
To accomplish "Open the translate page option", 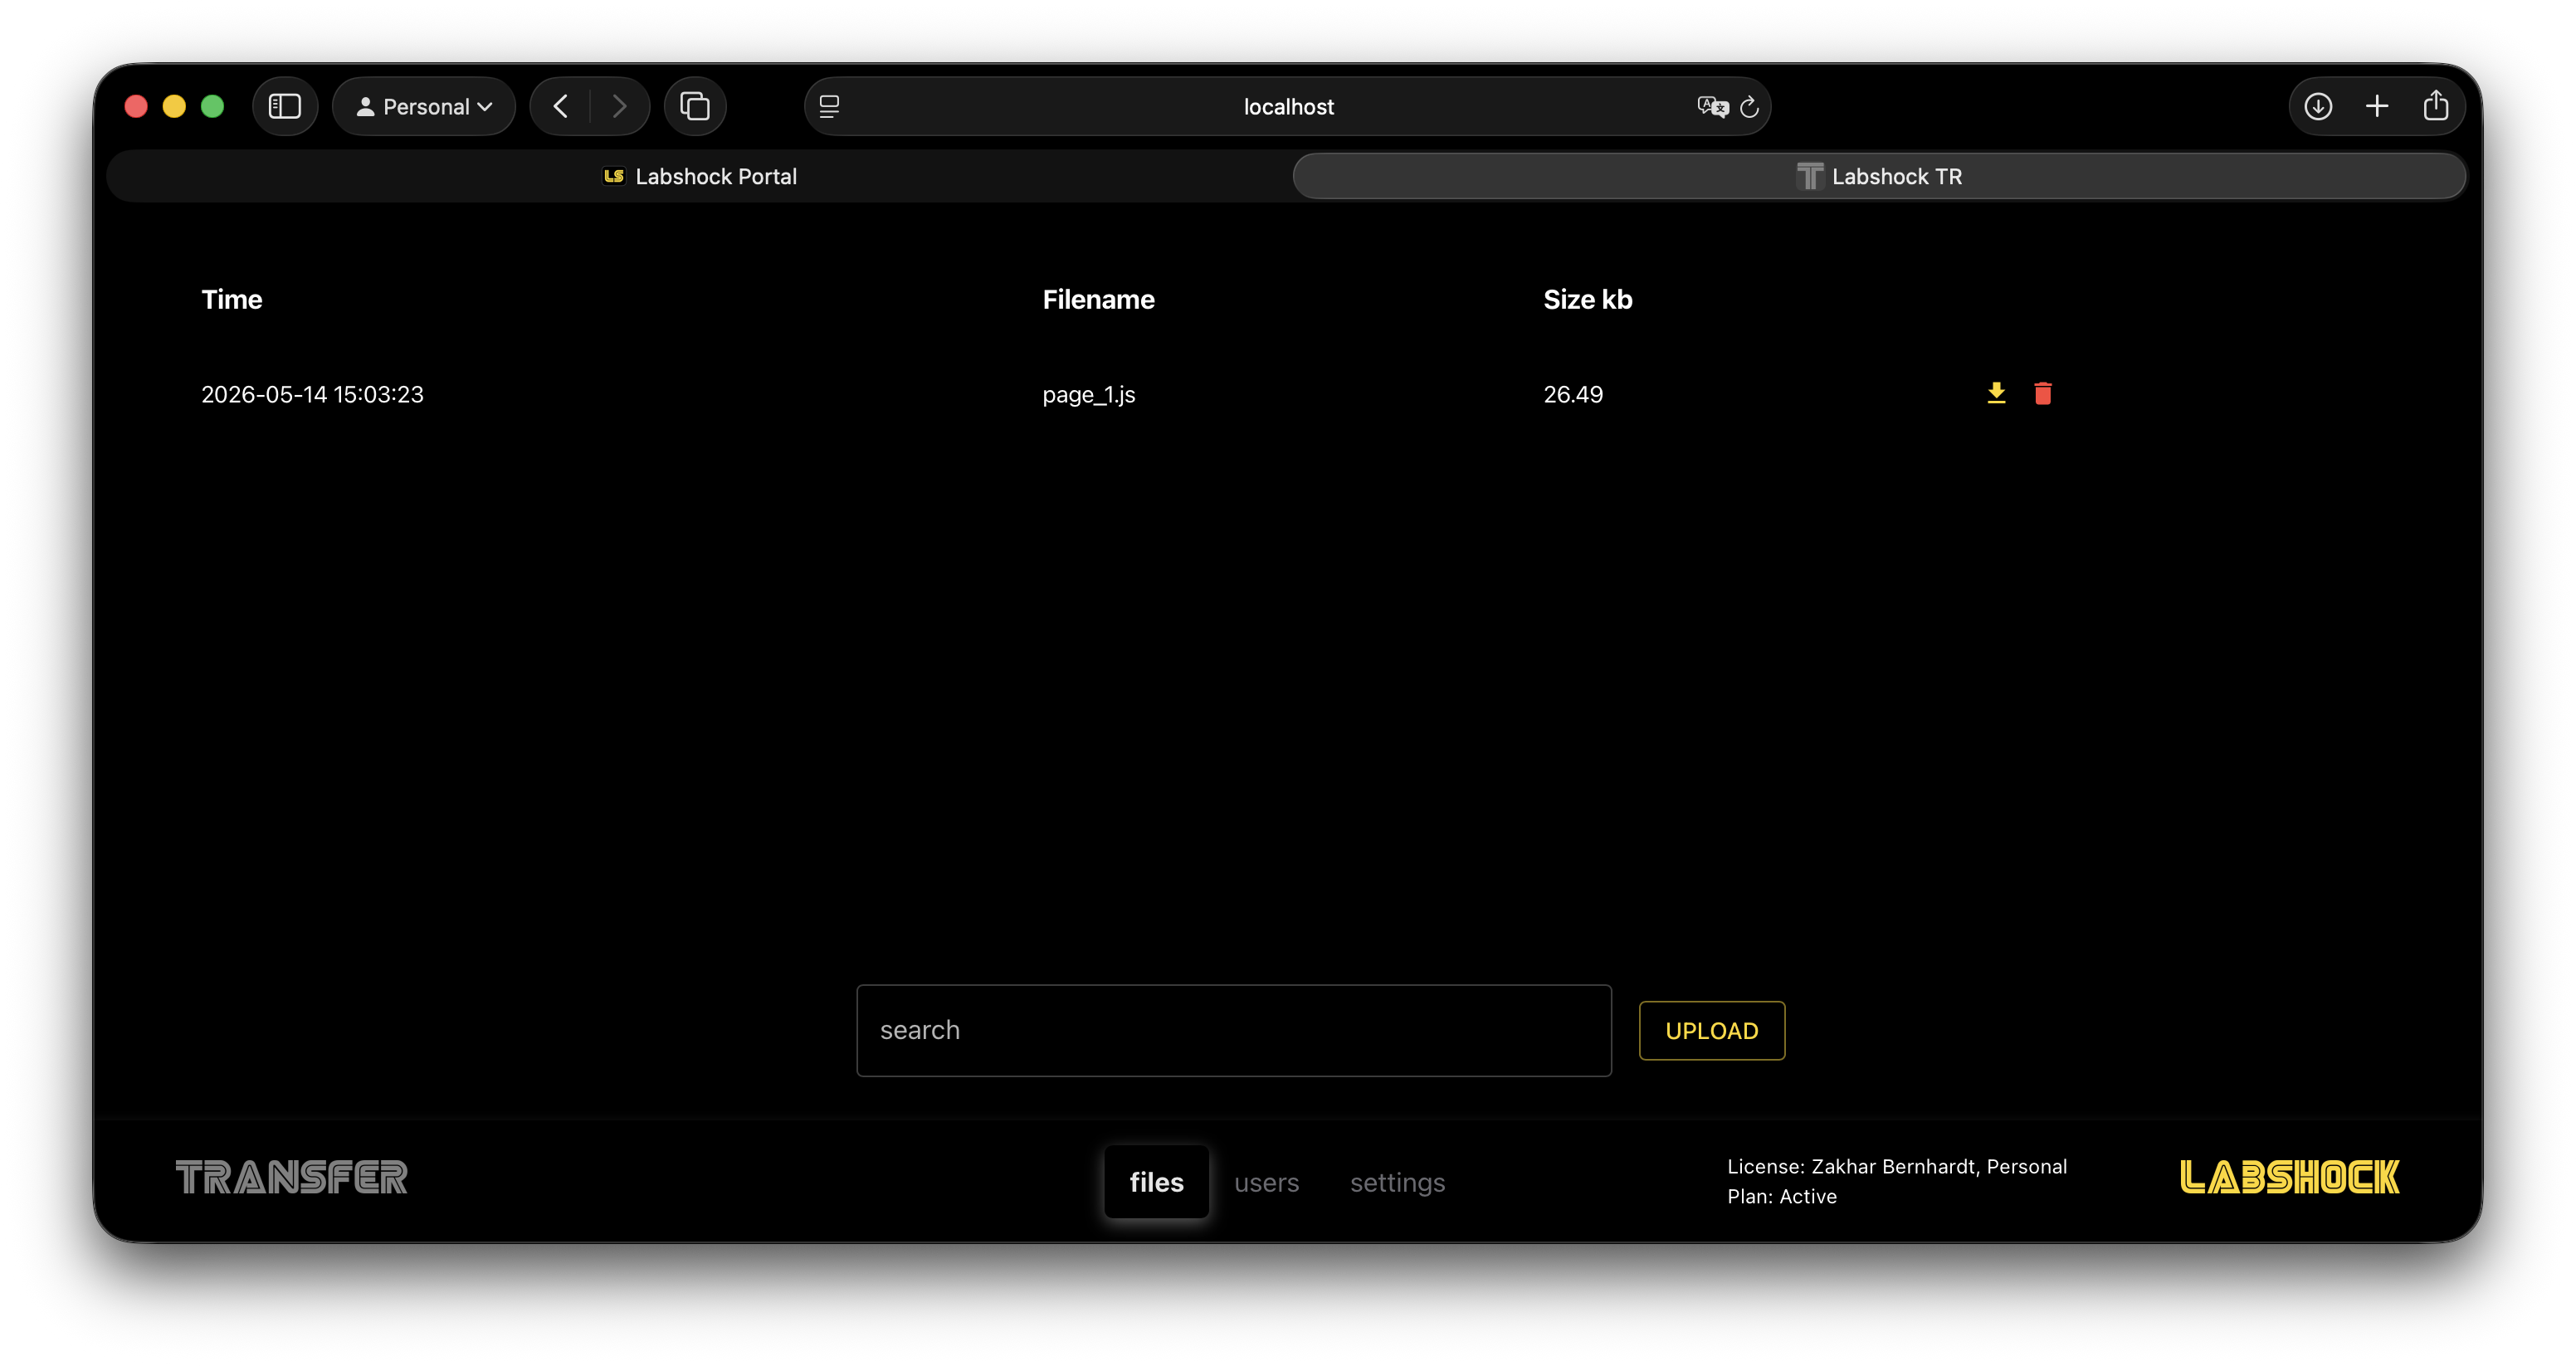I will (x=1712, y=107).
